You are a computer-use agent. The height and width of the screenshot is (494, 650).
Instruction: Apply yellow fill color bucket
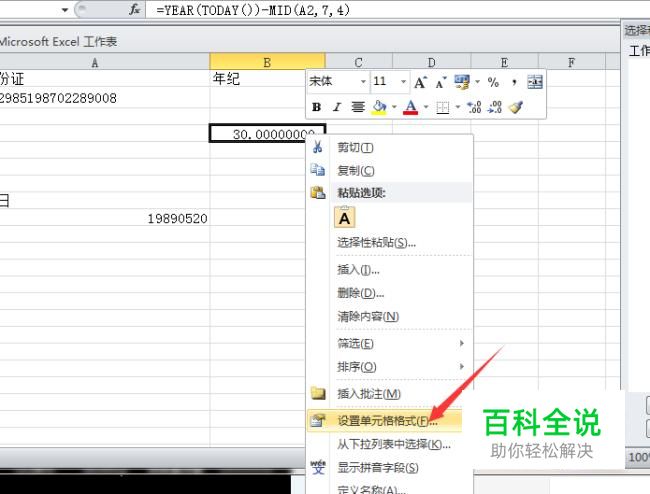click(x=379, y=107)
